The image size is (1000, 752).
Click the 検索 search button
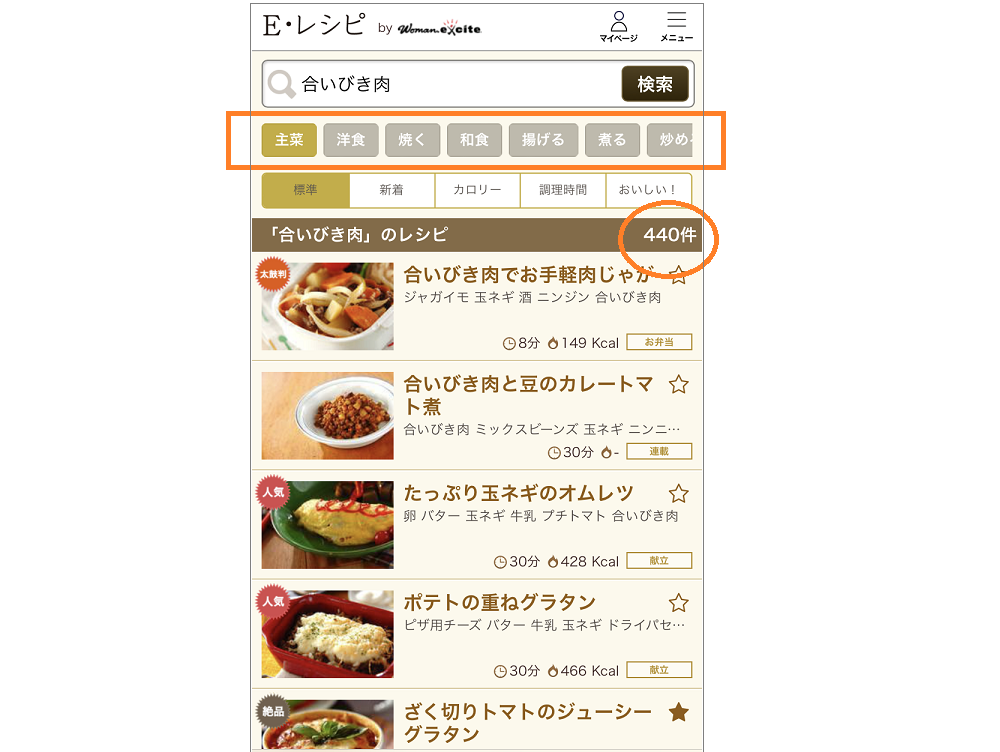pos(655,84)
